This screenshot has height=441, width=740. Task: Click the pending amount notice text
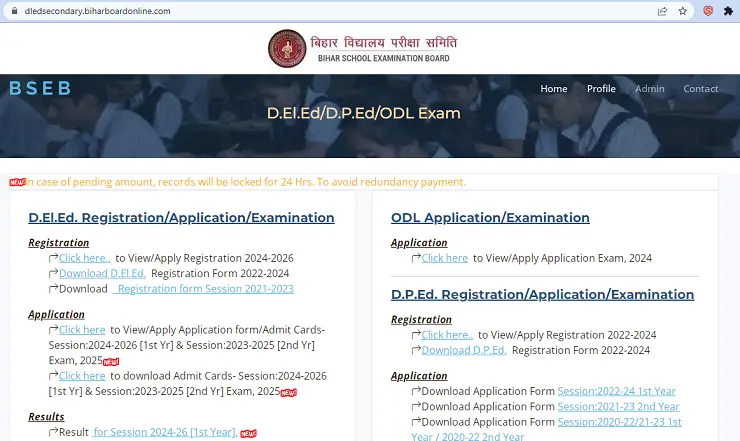pos(245,182)
